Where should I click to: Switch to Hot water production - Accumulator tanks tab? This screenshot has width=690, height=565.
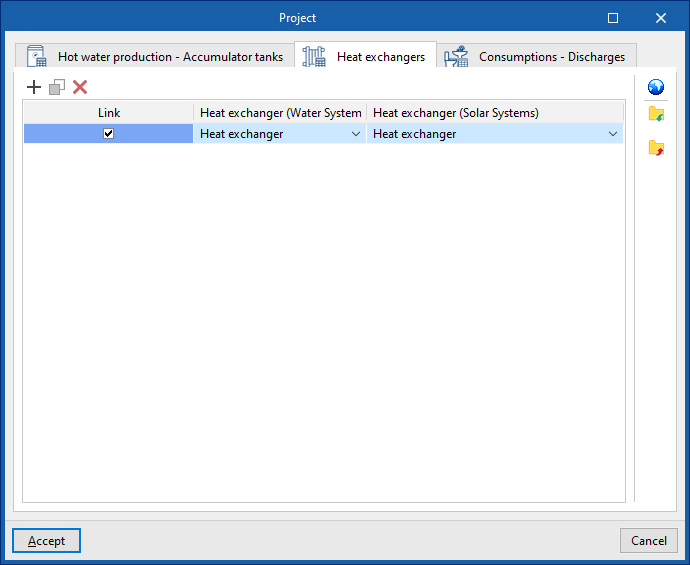click(155, 57)
